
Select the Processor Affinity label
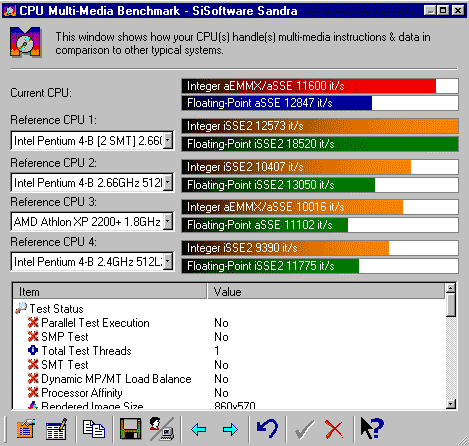click(x=82, y=393)
